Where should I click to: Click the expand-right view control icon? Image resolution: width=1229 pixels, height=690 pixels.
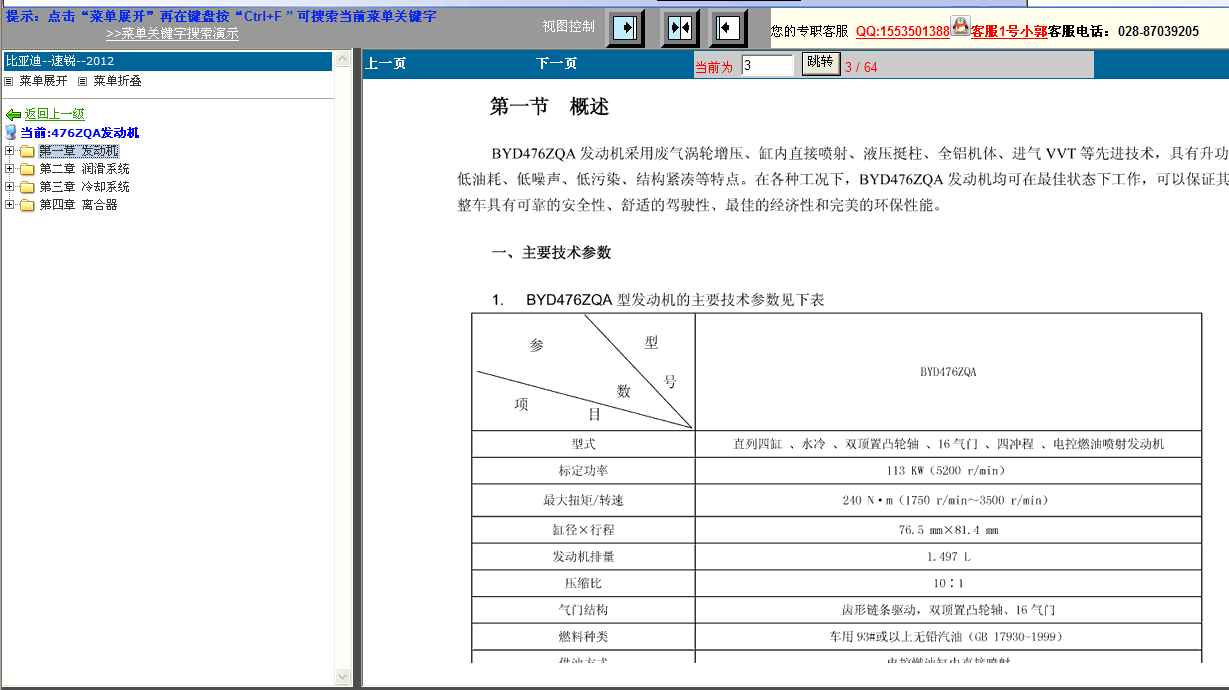pyautogui.click(x=625, y=28)
